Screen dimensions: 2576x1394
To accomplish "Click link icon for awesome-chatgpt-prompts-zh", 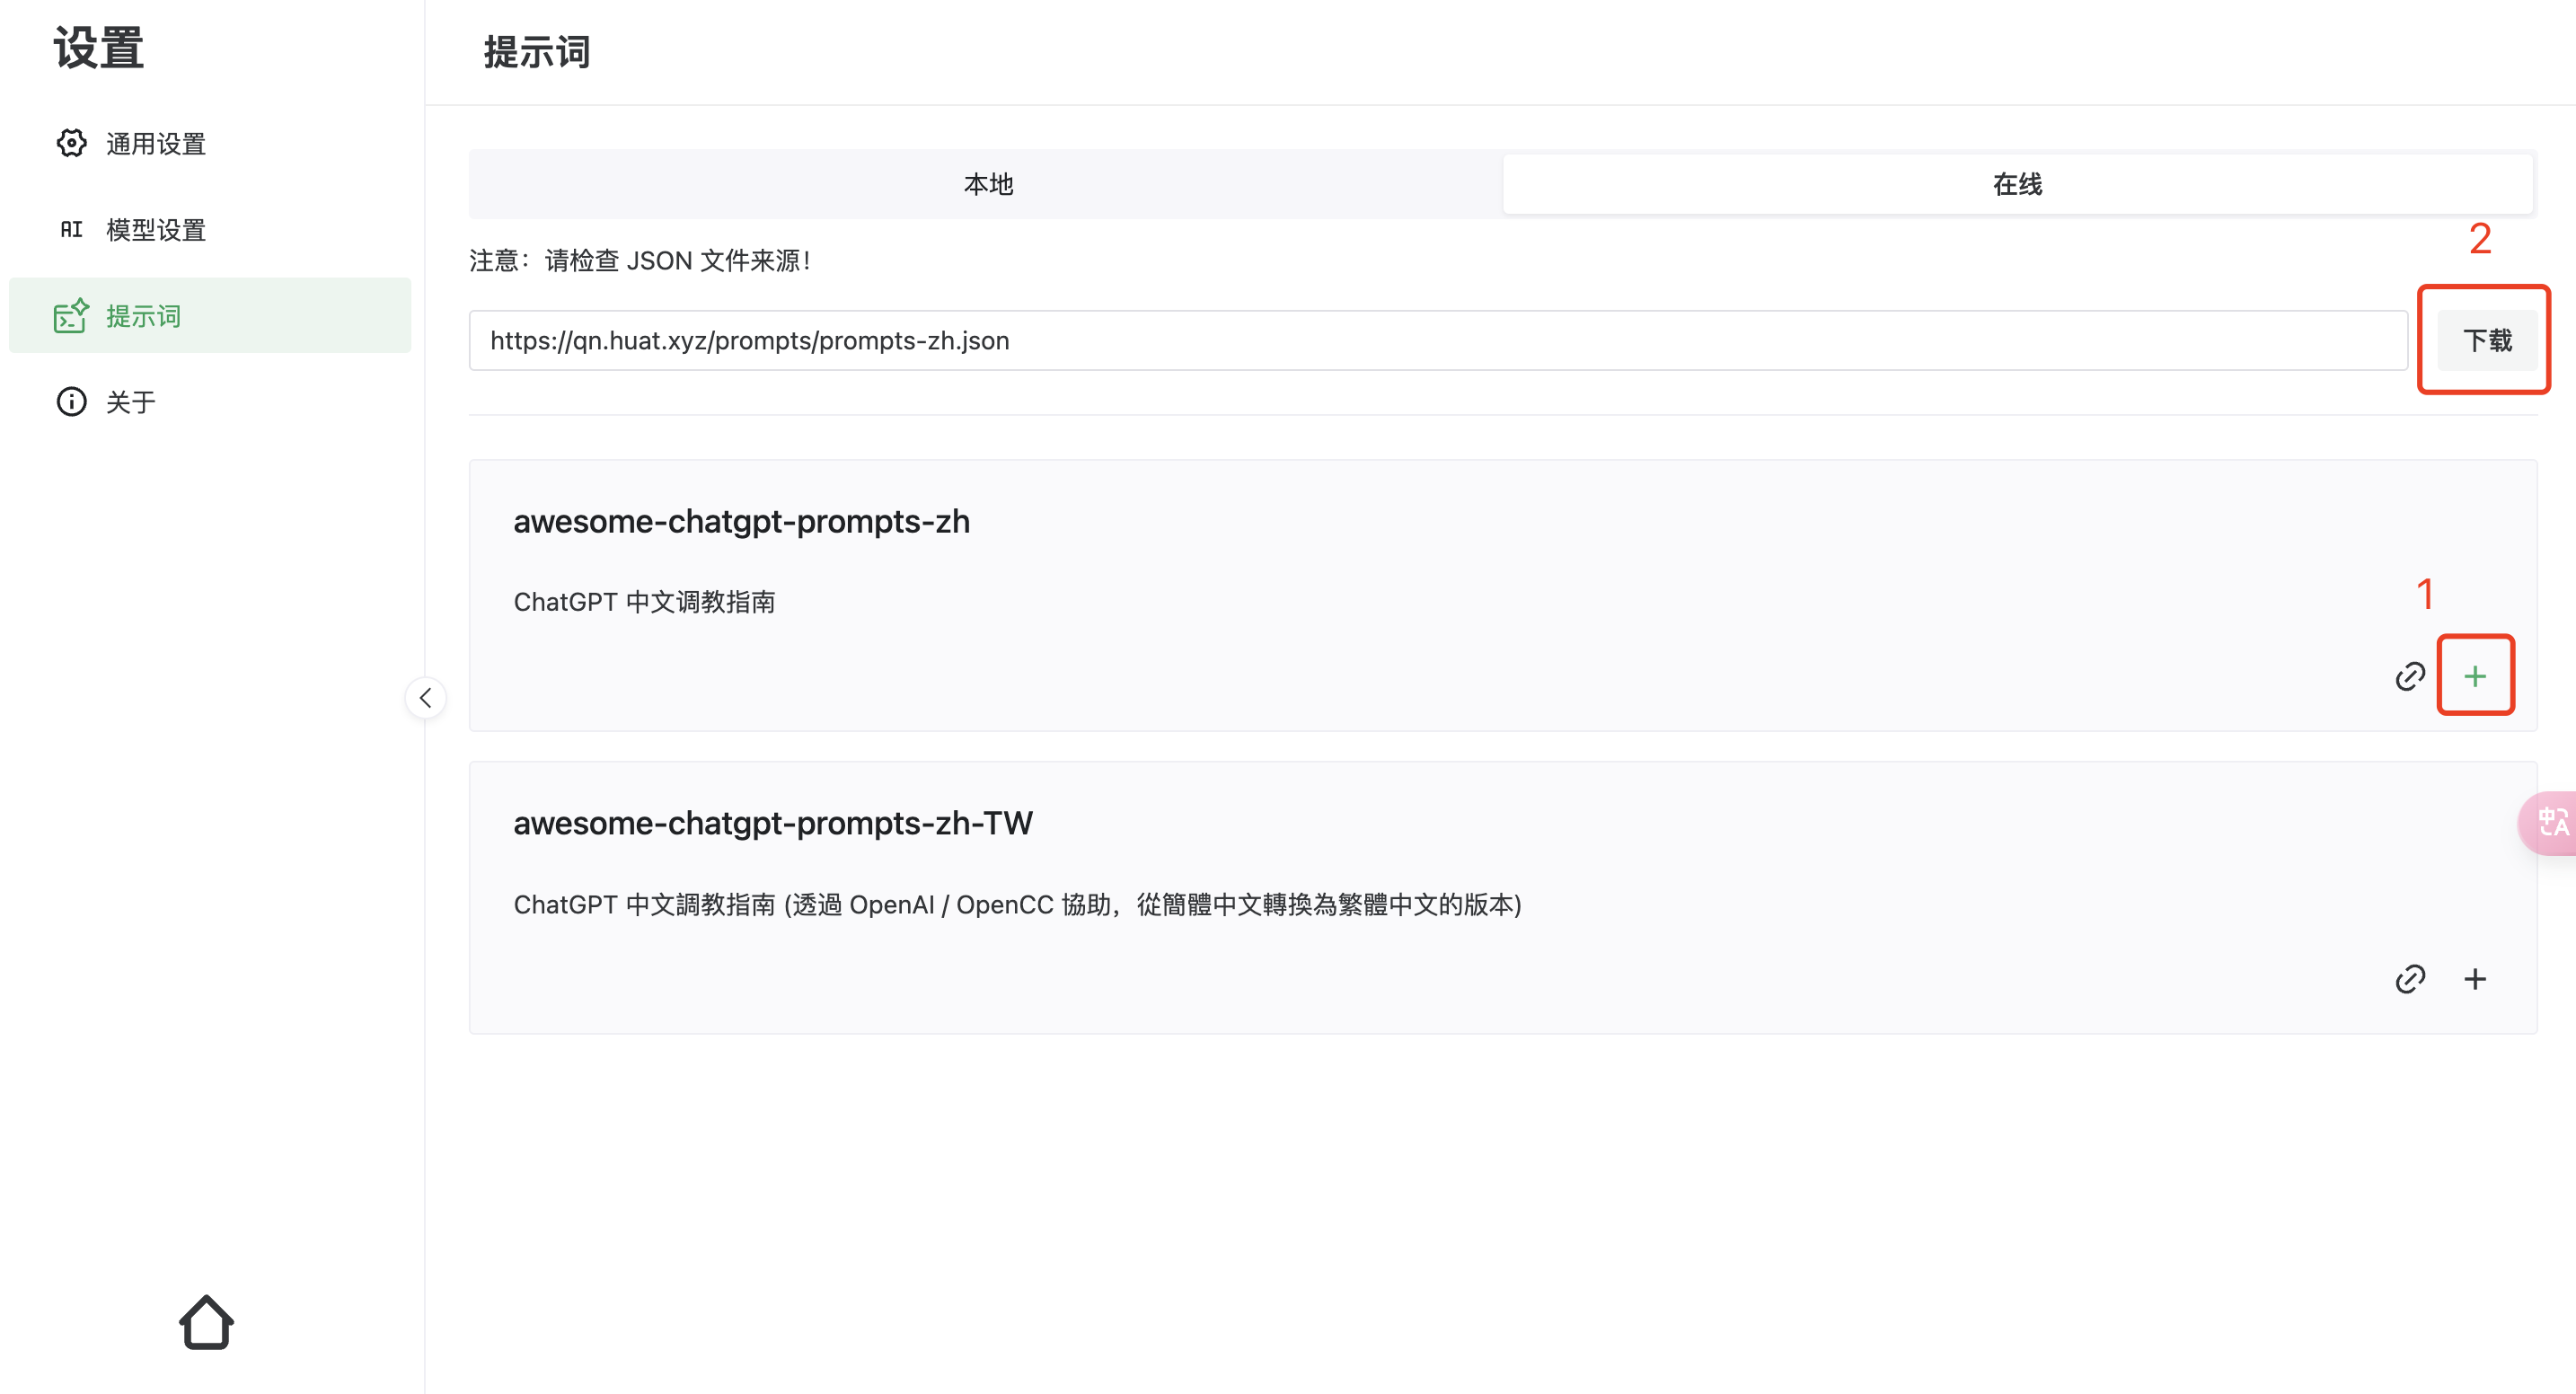I will 2410,677.
